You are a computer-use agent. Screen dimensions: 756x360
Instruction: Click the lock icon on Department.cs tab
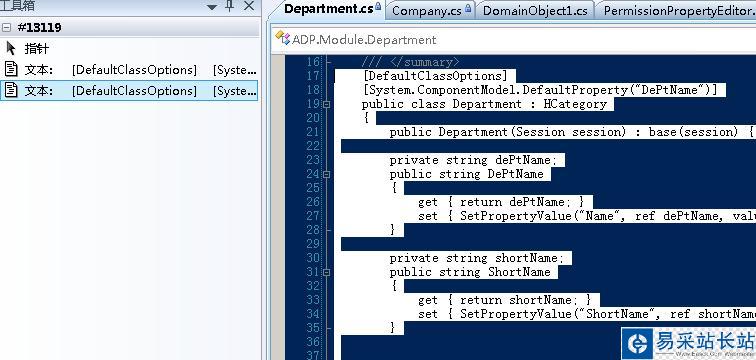(378, 6)
